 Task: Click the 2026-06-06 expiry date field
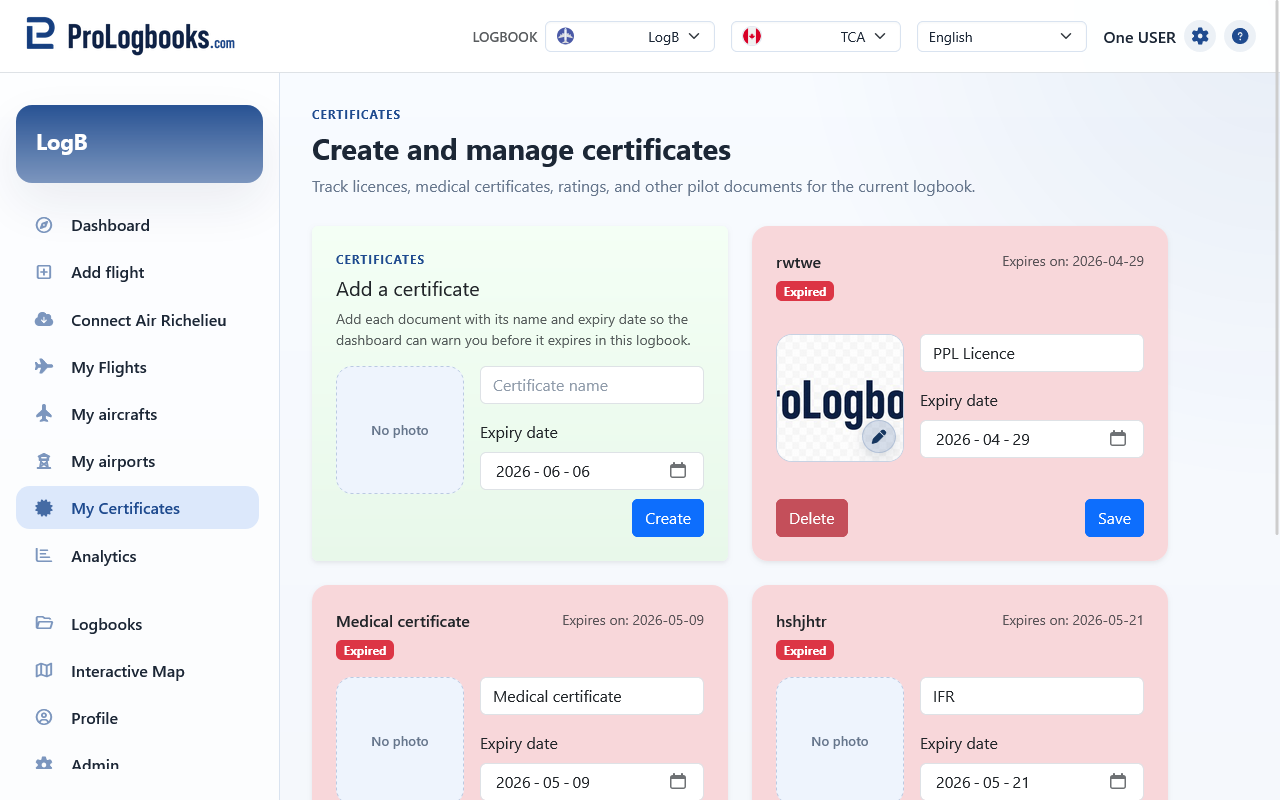pyautogui.click(x=592, y=471)
